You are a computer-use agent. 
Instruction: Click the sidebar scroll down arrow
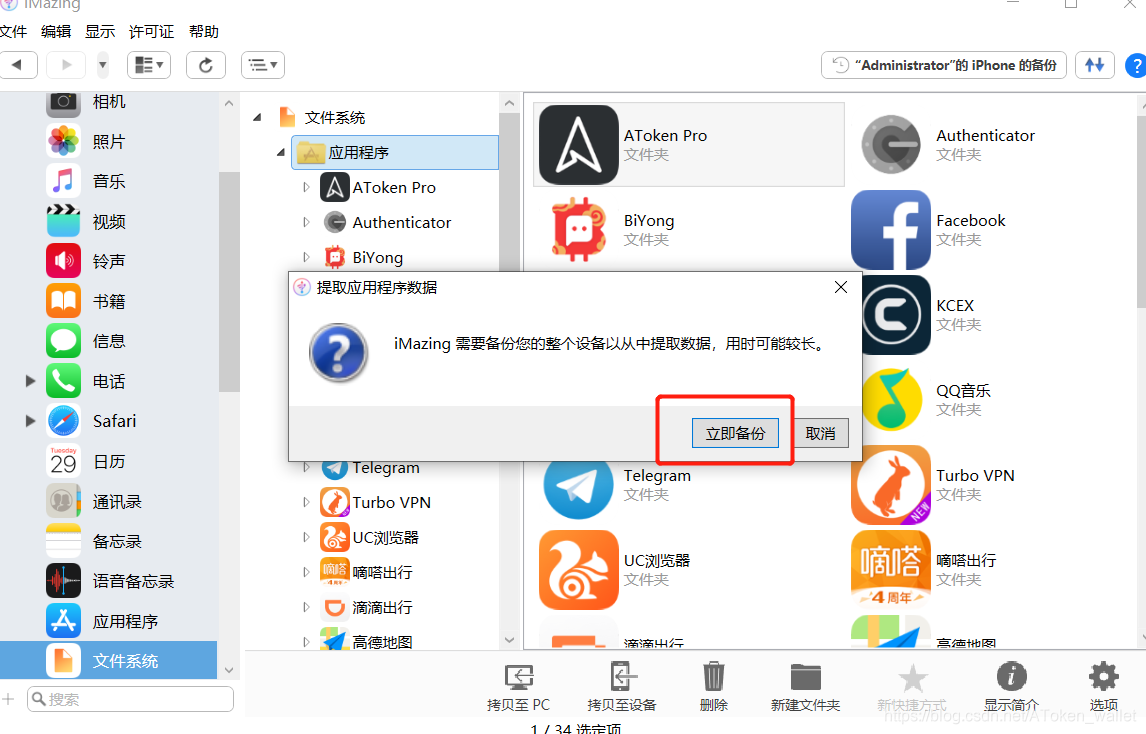click(x=229, y=670)
